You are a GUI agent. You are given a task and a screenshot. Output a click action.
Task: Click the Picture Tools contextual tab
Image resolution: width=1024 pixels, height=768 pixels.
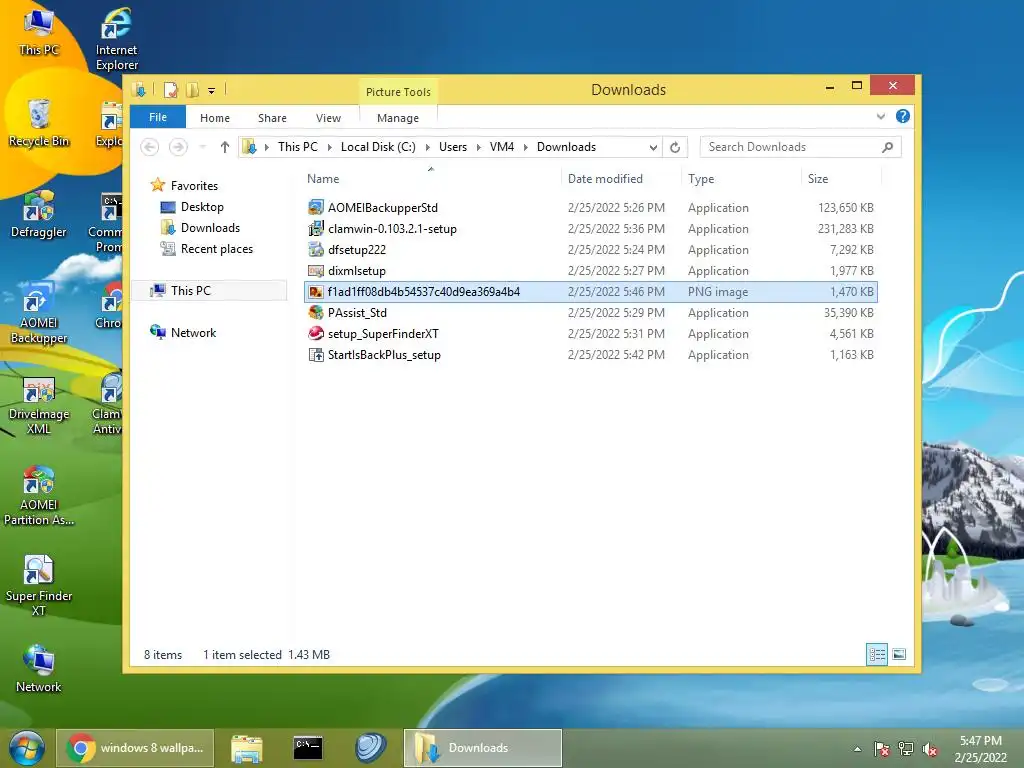click(x=398, y=91)
